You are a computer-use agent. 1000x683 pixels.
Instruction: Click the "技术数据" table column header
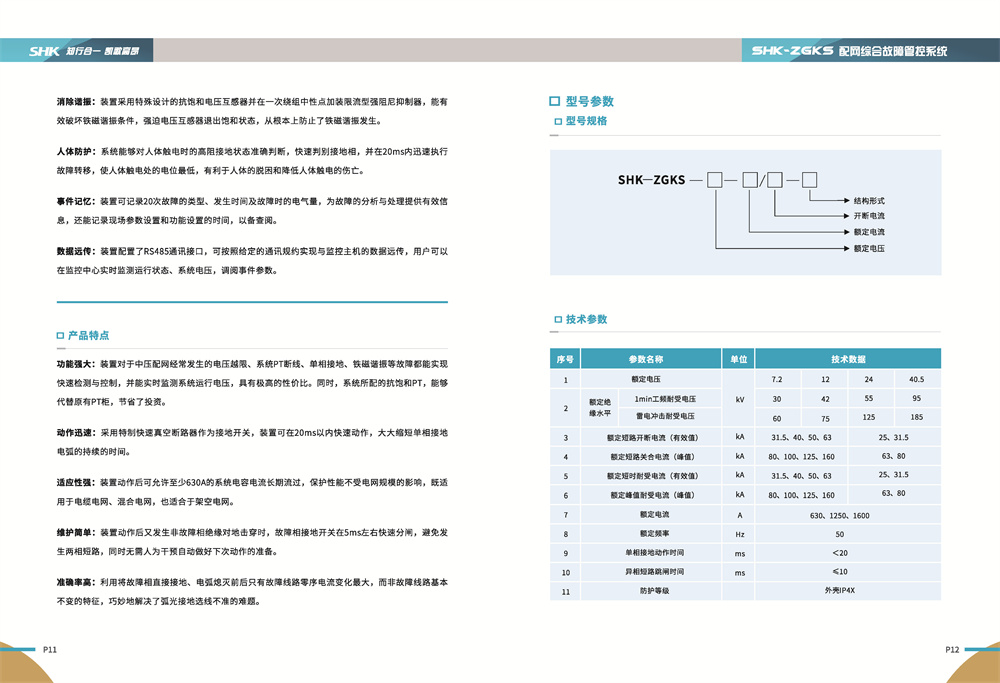point(848,359)
